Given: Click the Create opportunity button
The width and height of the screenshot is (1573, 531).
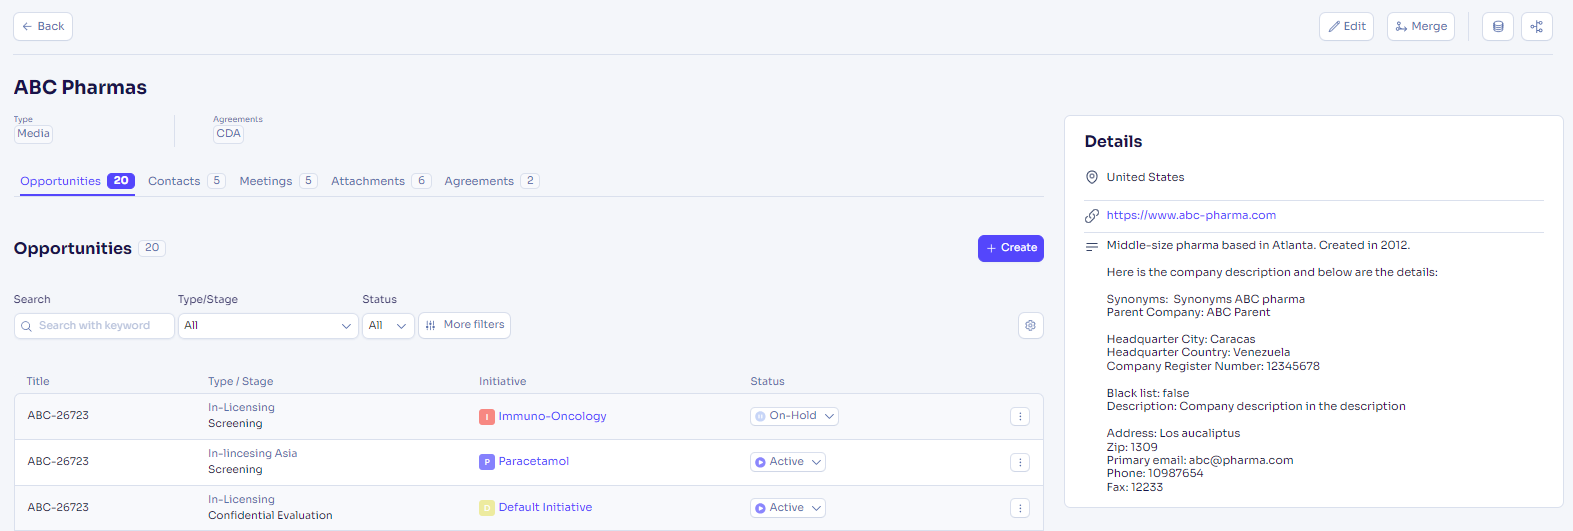Looking at the screenshot, I should [x=1010, y=248].
